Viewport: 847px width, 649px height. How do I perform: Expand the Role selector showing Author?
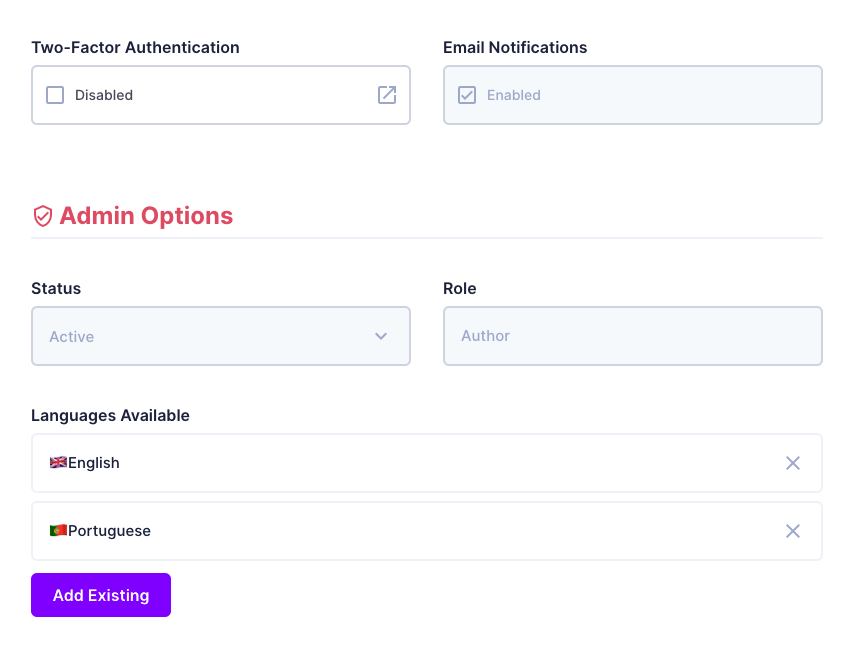click(x=632, y=336)
